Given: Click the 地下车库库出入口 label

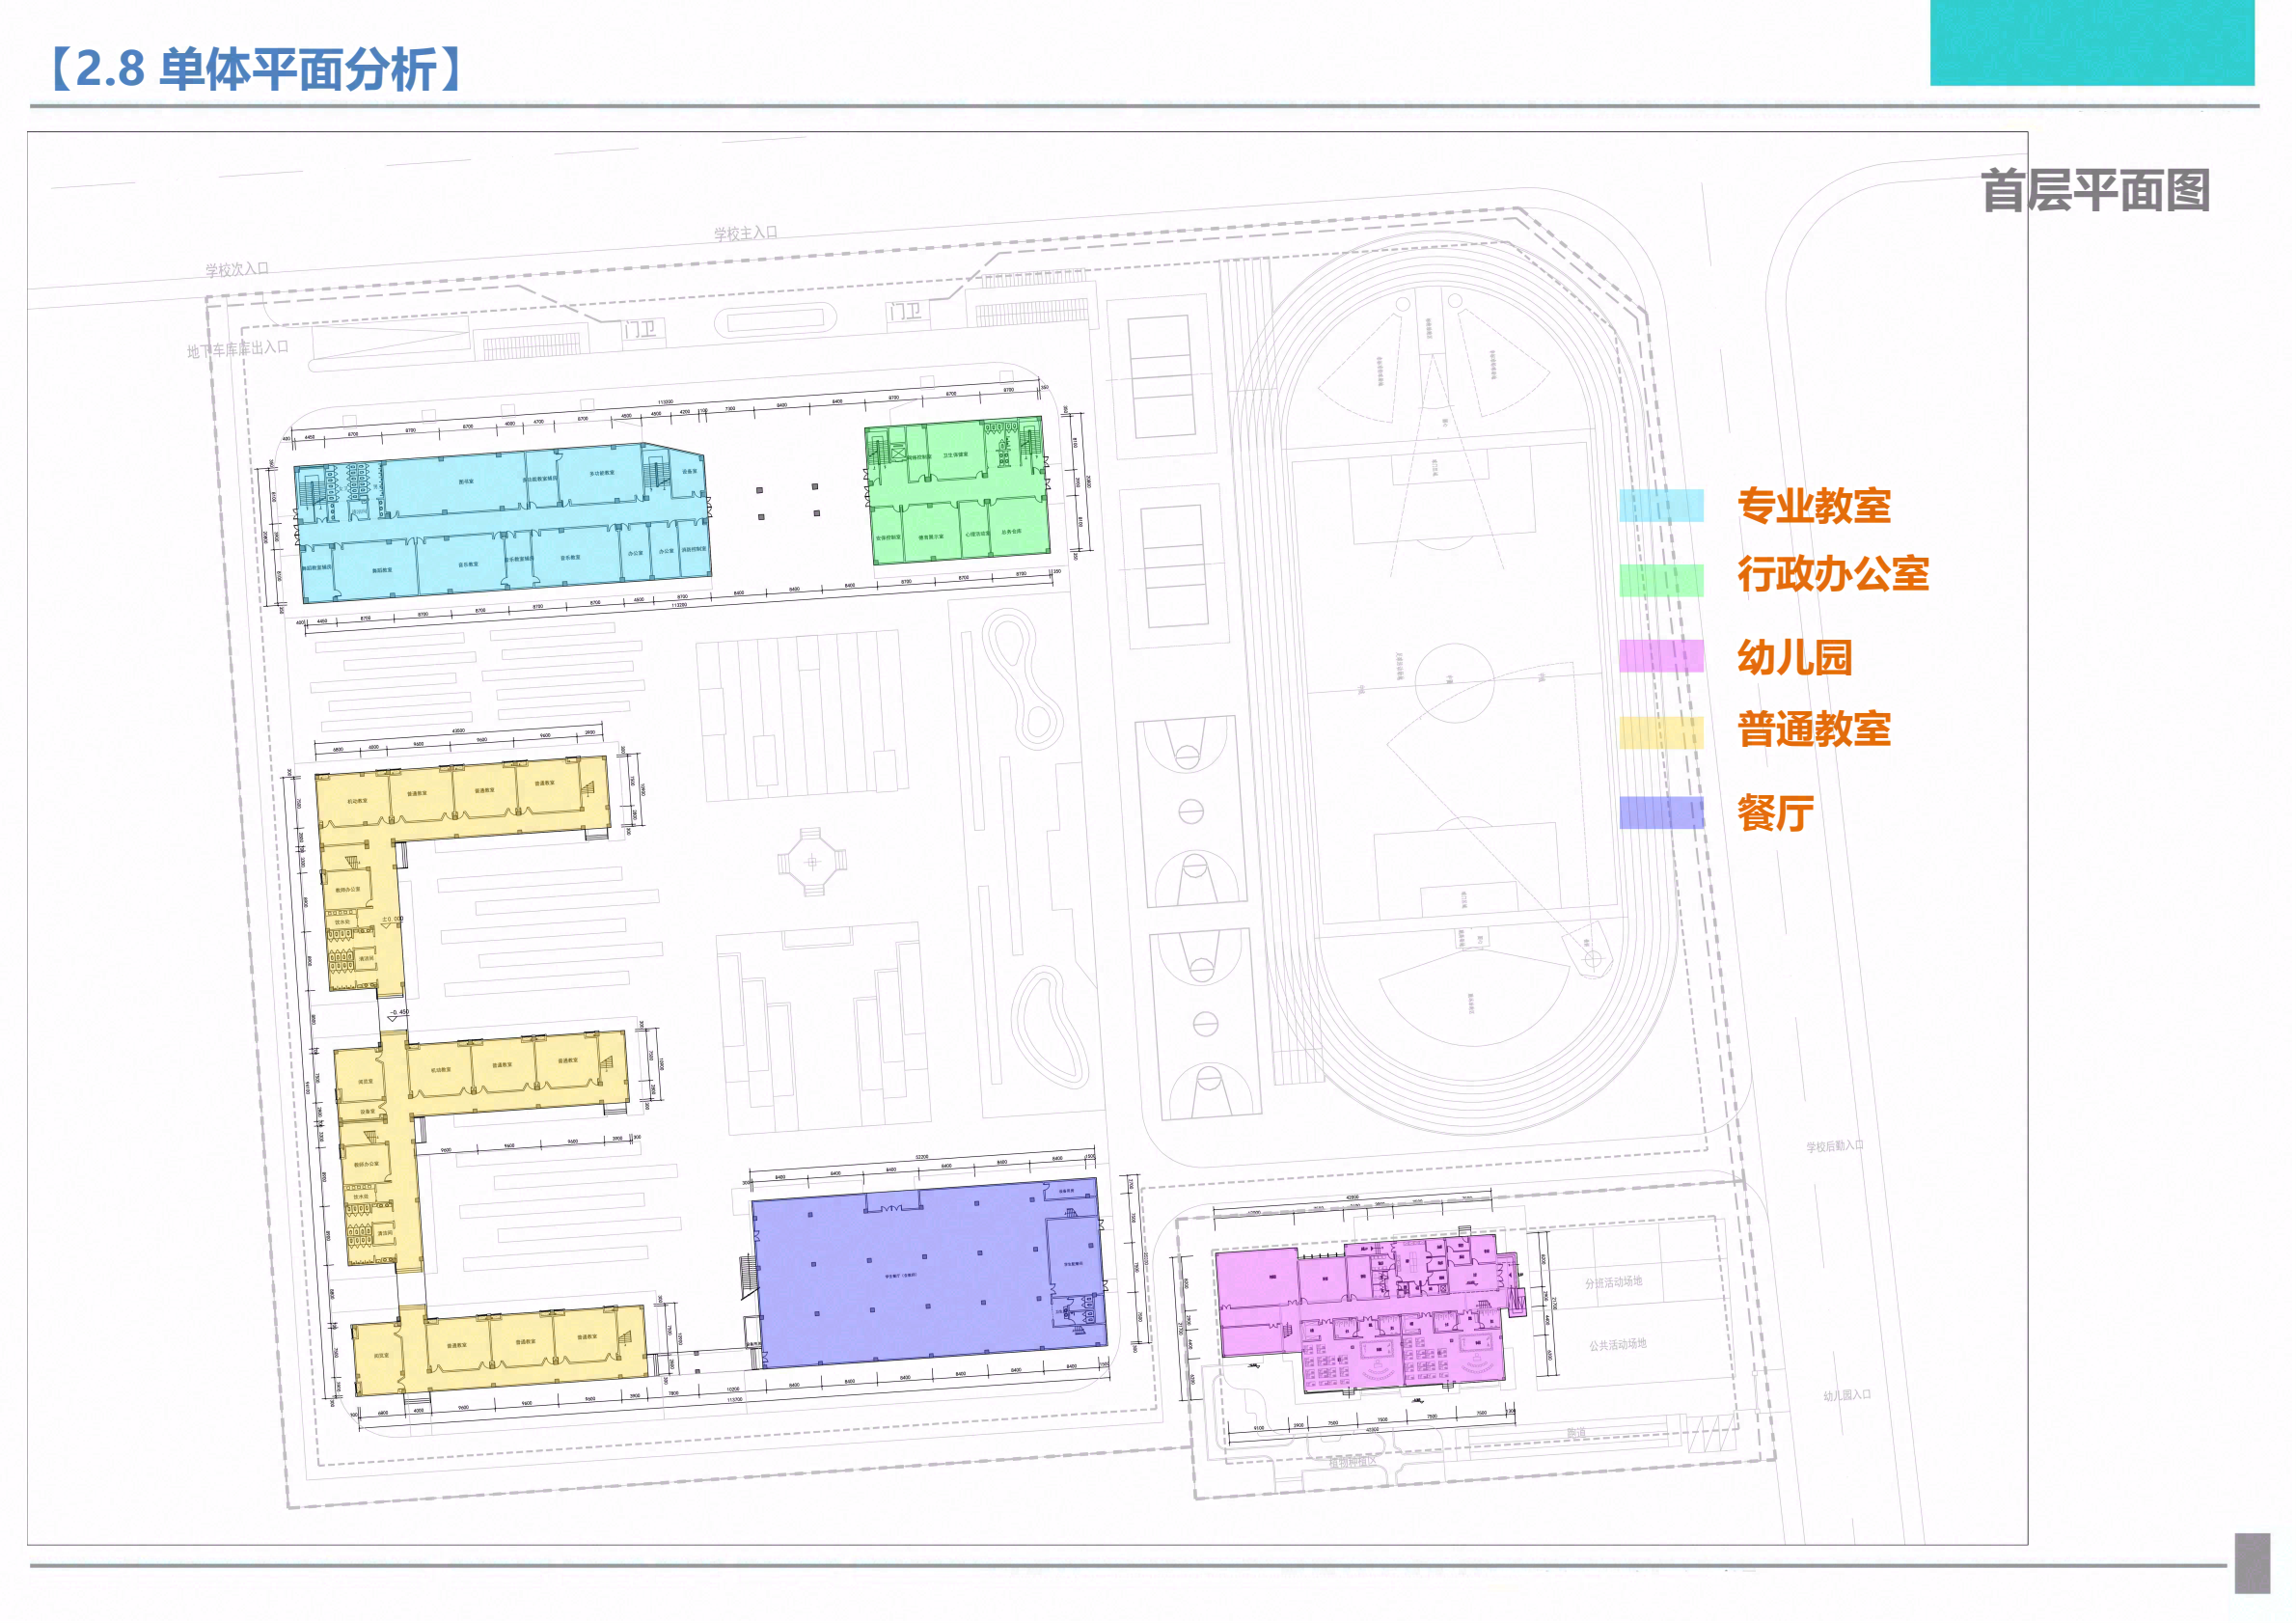Looking at the screenshot, I should click(x=238, y=350).
